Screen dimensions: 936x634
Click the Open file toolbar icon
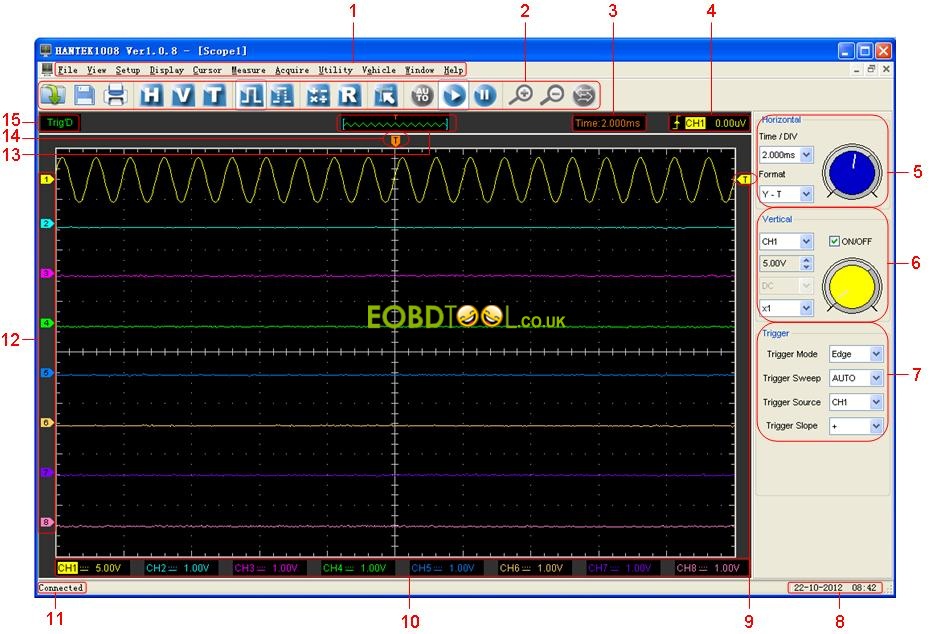pyautogui.click(x=53, y=95)
